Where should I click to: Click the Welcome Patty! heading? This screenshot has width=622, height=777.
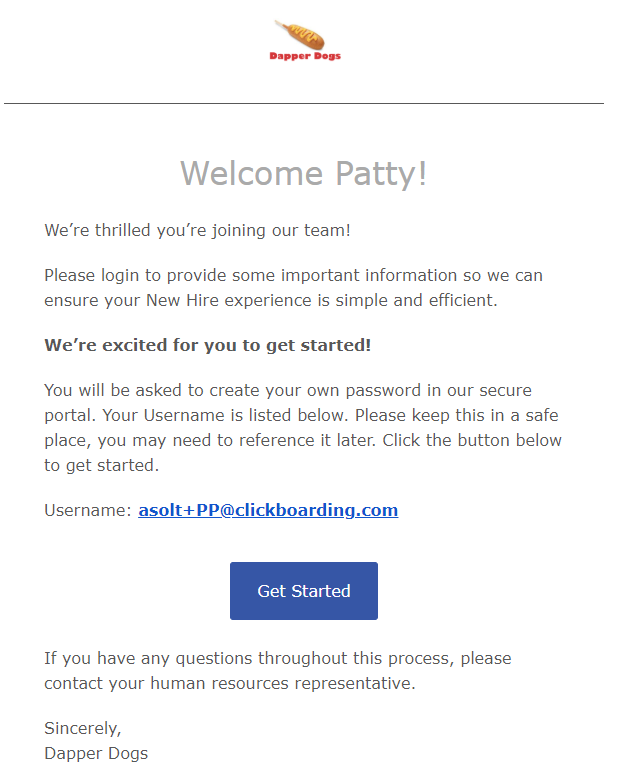(x=304, y=173)
